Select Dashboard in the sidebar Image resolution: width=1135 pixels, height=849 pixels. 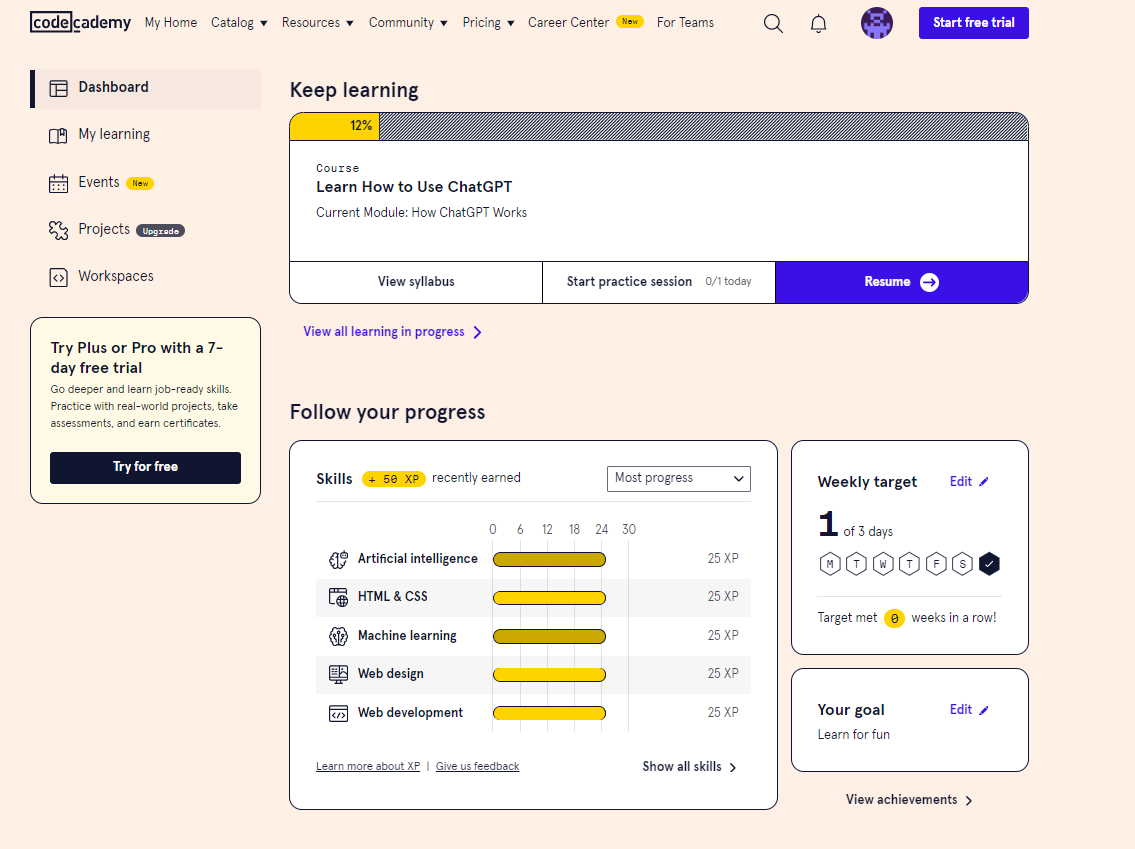point(145,88)
